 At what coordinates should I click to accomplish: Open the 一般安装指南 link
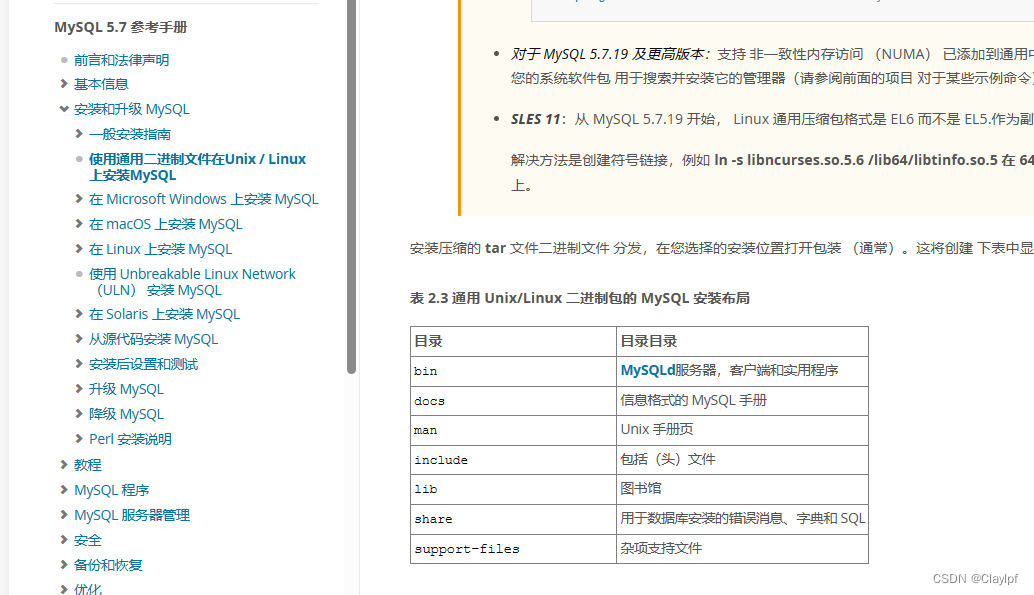coord(130,135)
